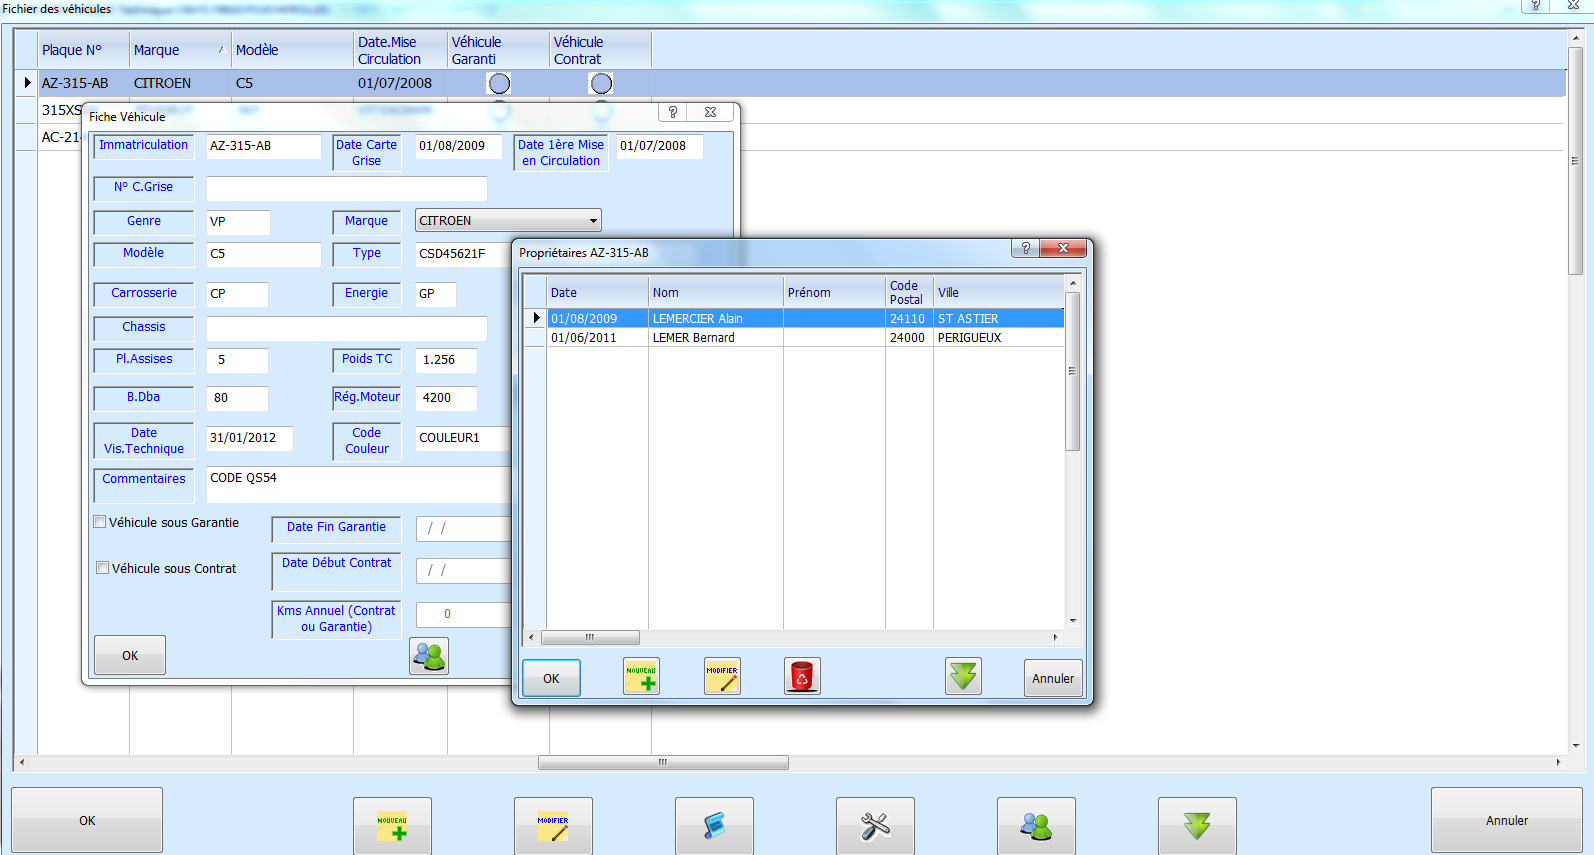Open the wrench and screwdriver tools icon
This screenshot has height=855, width=1594.
tap(875, 826)
